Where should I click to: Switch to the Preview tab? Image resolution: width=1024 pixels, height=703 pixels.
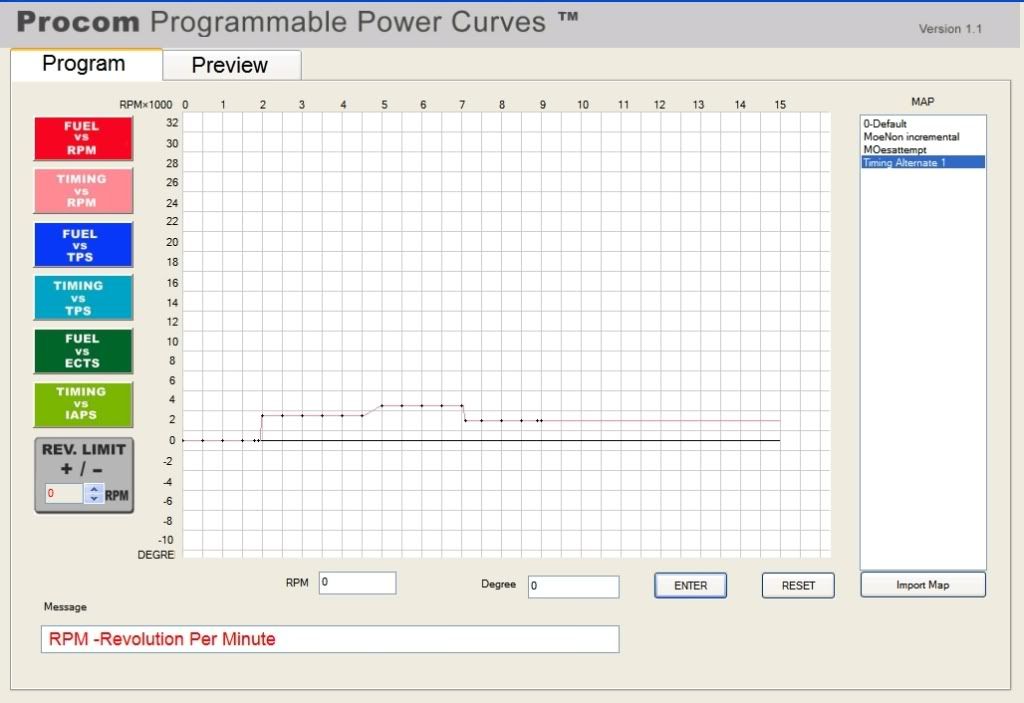[x=230, y=65]
